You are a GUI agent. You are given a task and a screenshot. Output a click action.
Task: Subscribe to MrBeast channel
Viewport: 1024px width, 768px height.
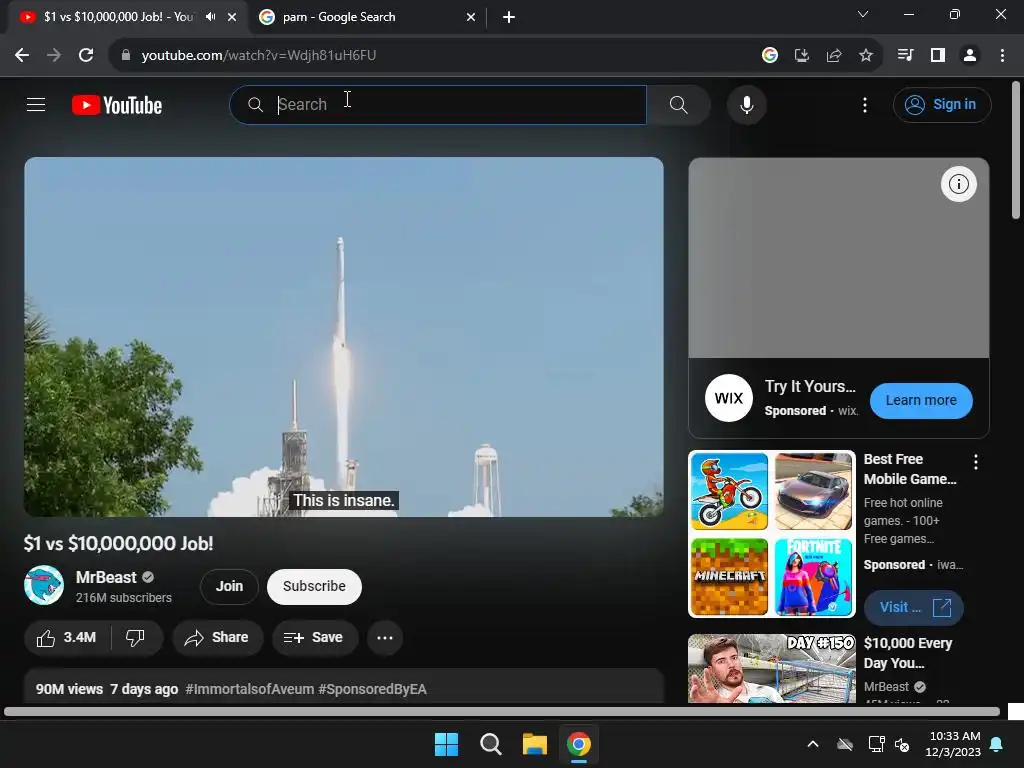[314, 586]
